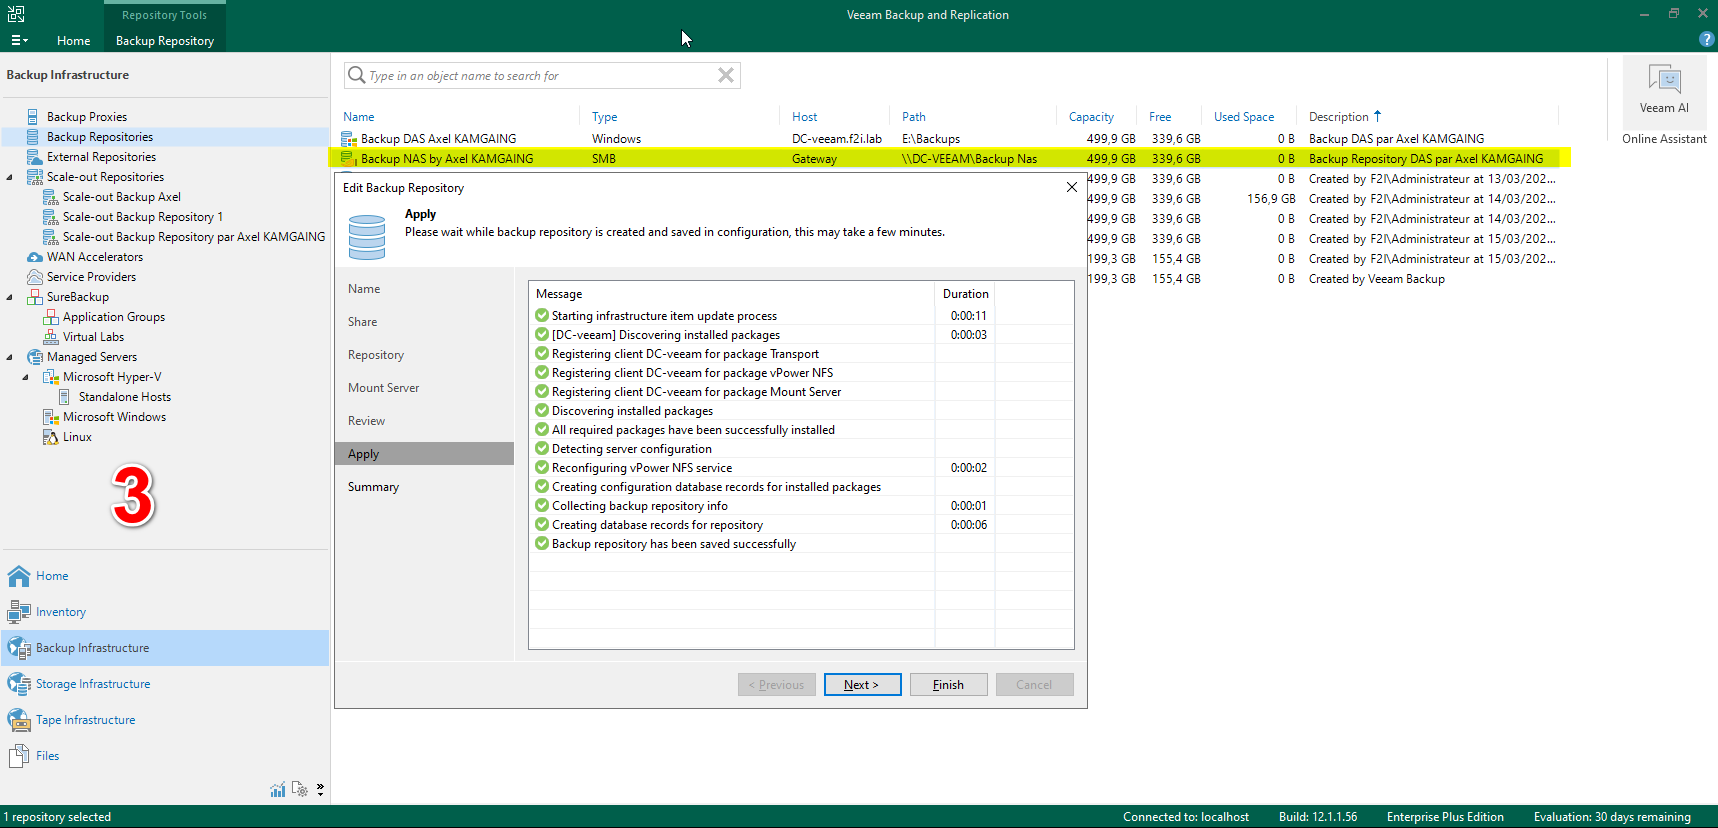Open the Home ribbon tab
This screenshot has width=1718, height=828.
[74, 41]
